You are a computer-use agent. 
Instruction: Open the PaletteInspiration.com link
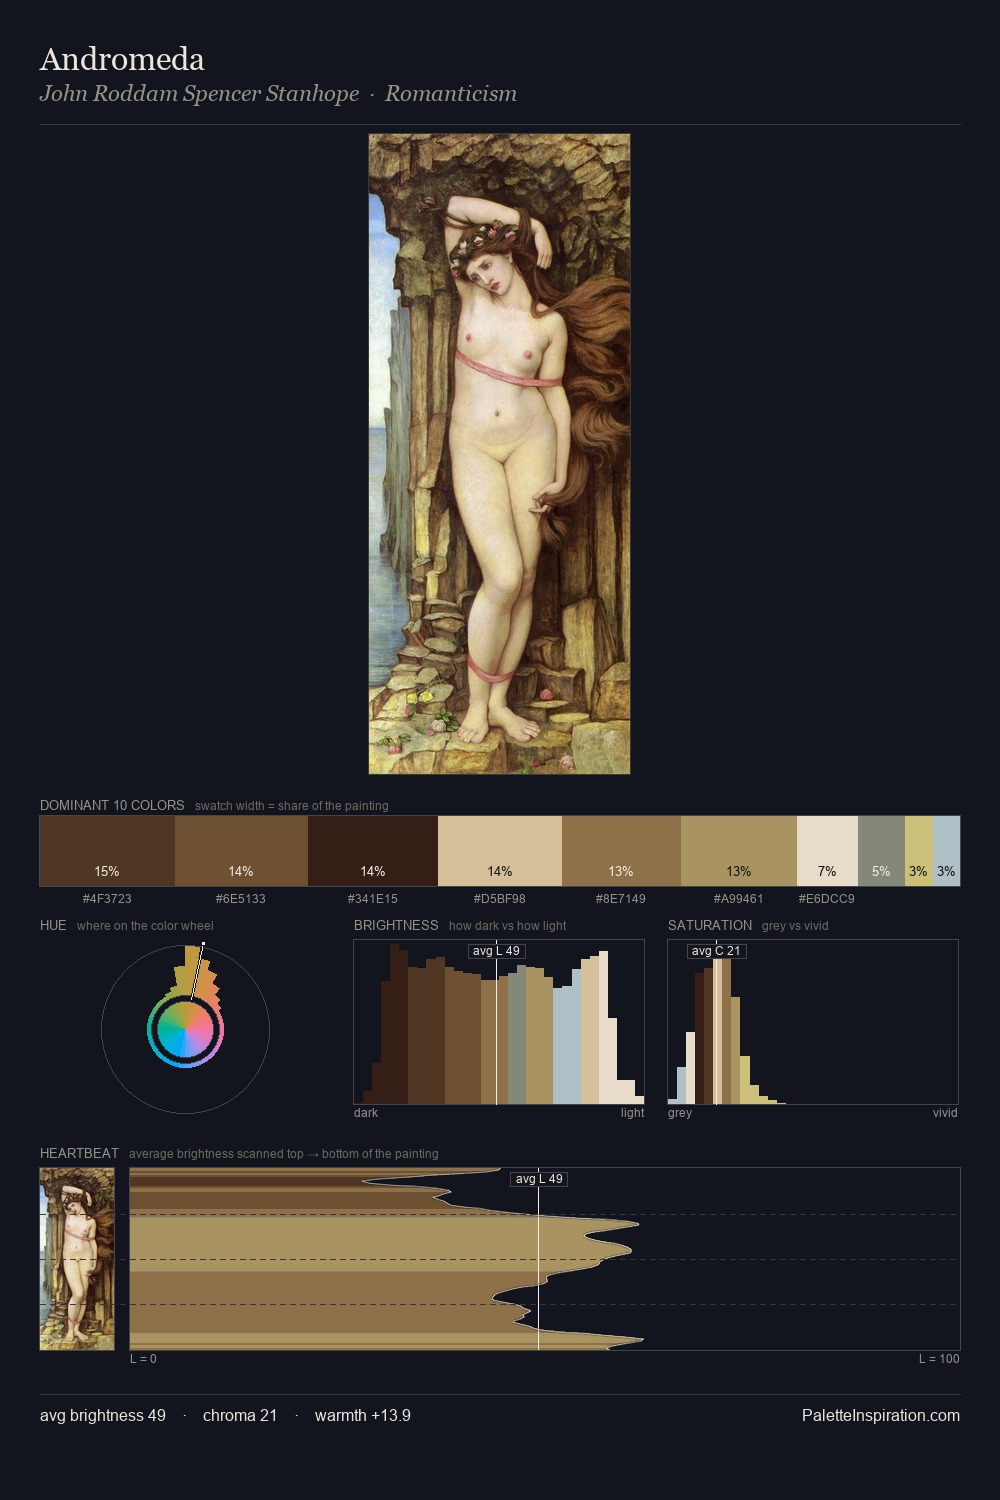881,1416
